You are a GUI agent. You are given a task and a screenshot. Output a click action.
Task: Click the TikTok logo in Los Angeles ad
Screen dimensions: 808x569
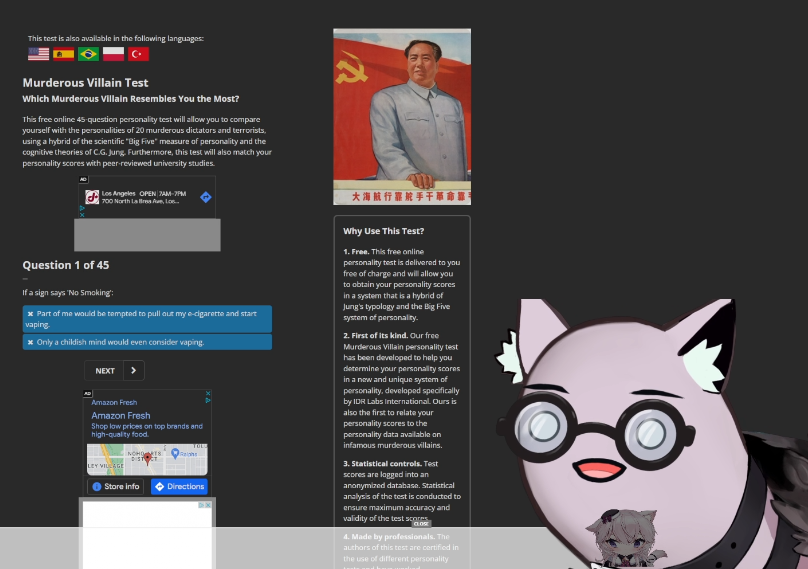coord(92,197)
